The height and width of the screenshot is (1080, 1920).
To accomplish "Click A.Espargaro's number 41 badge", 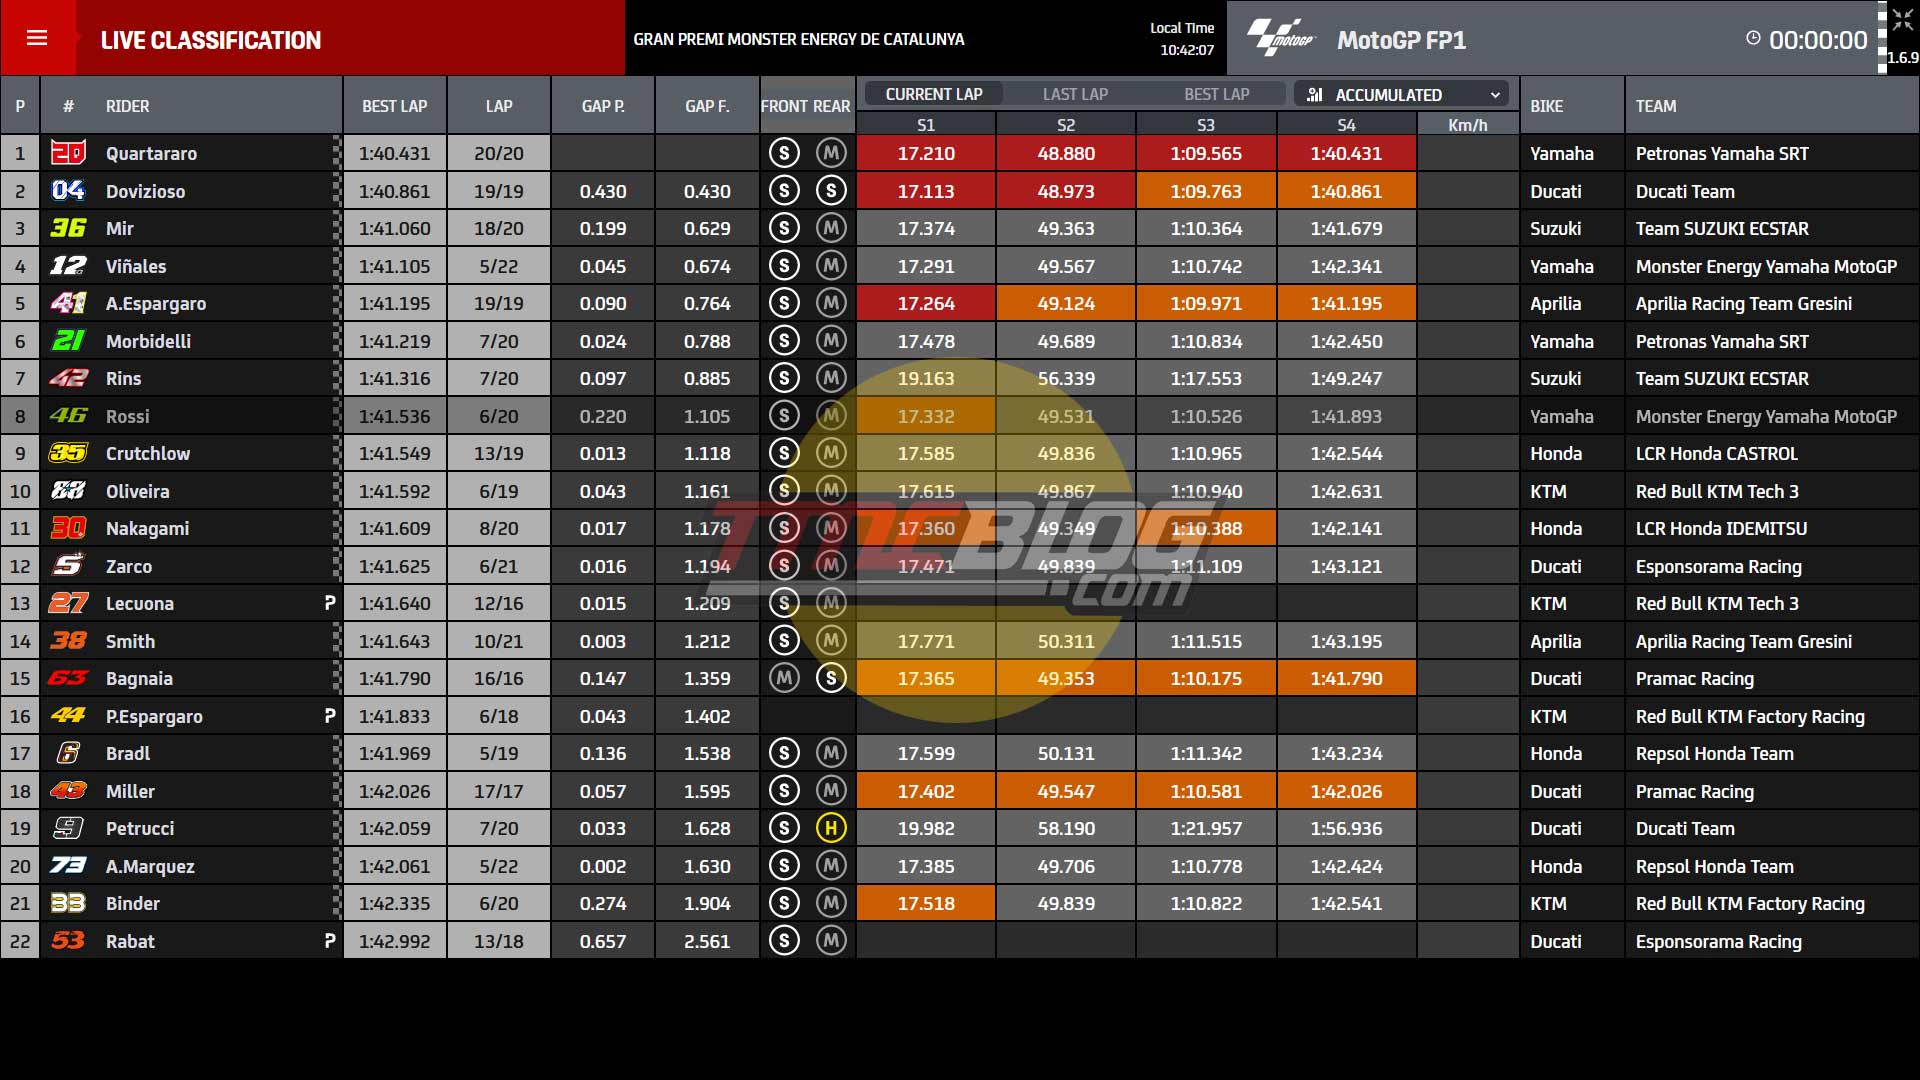I will point(68,303).
